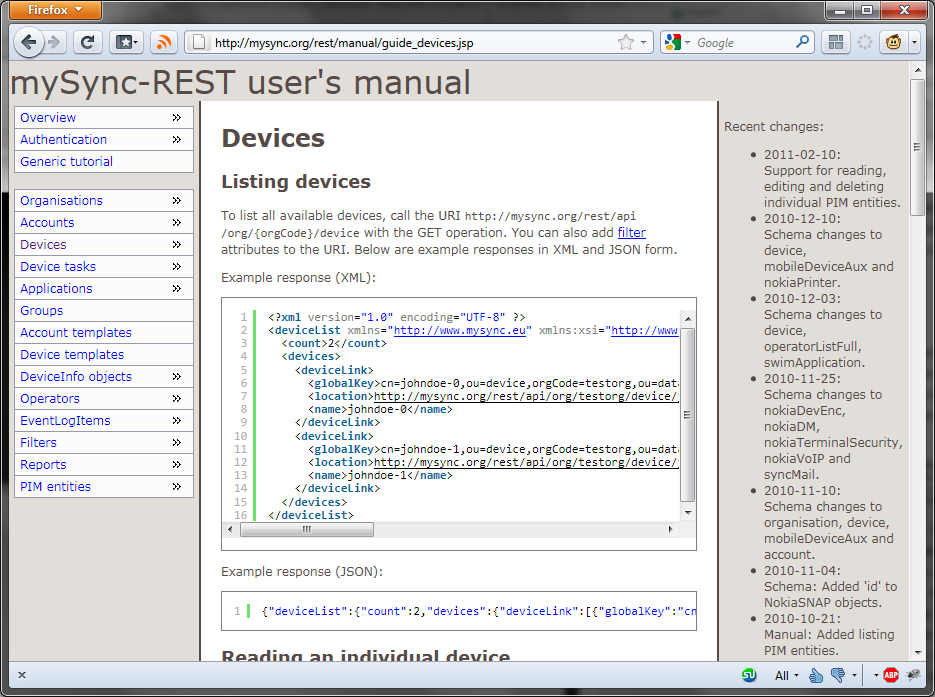Screen dimensions: 935x697
Task: Click the page vertical scrollbar thumb
Action: (917, 147)
